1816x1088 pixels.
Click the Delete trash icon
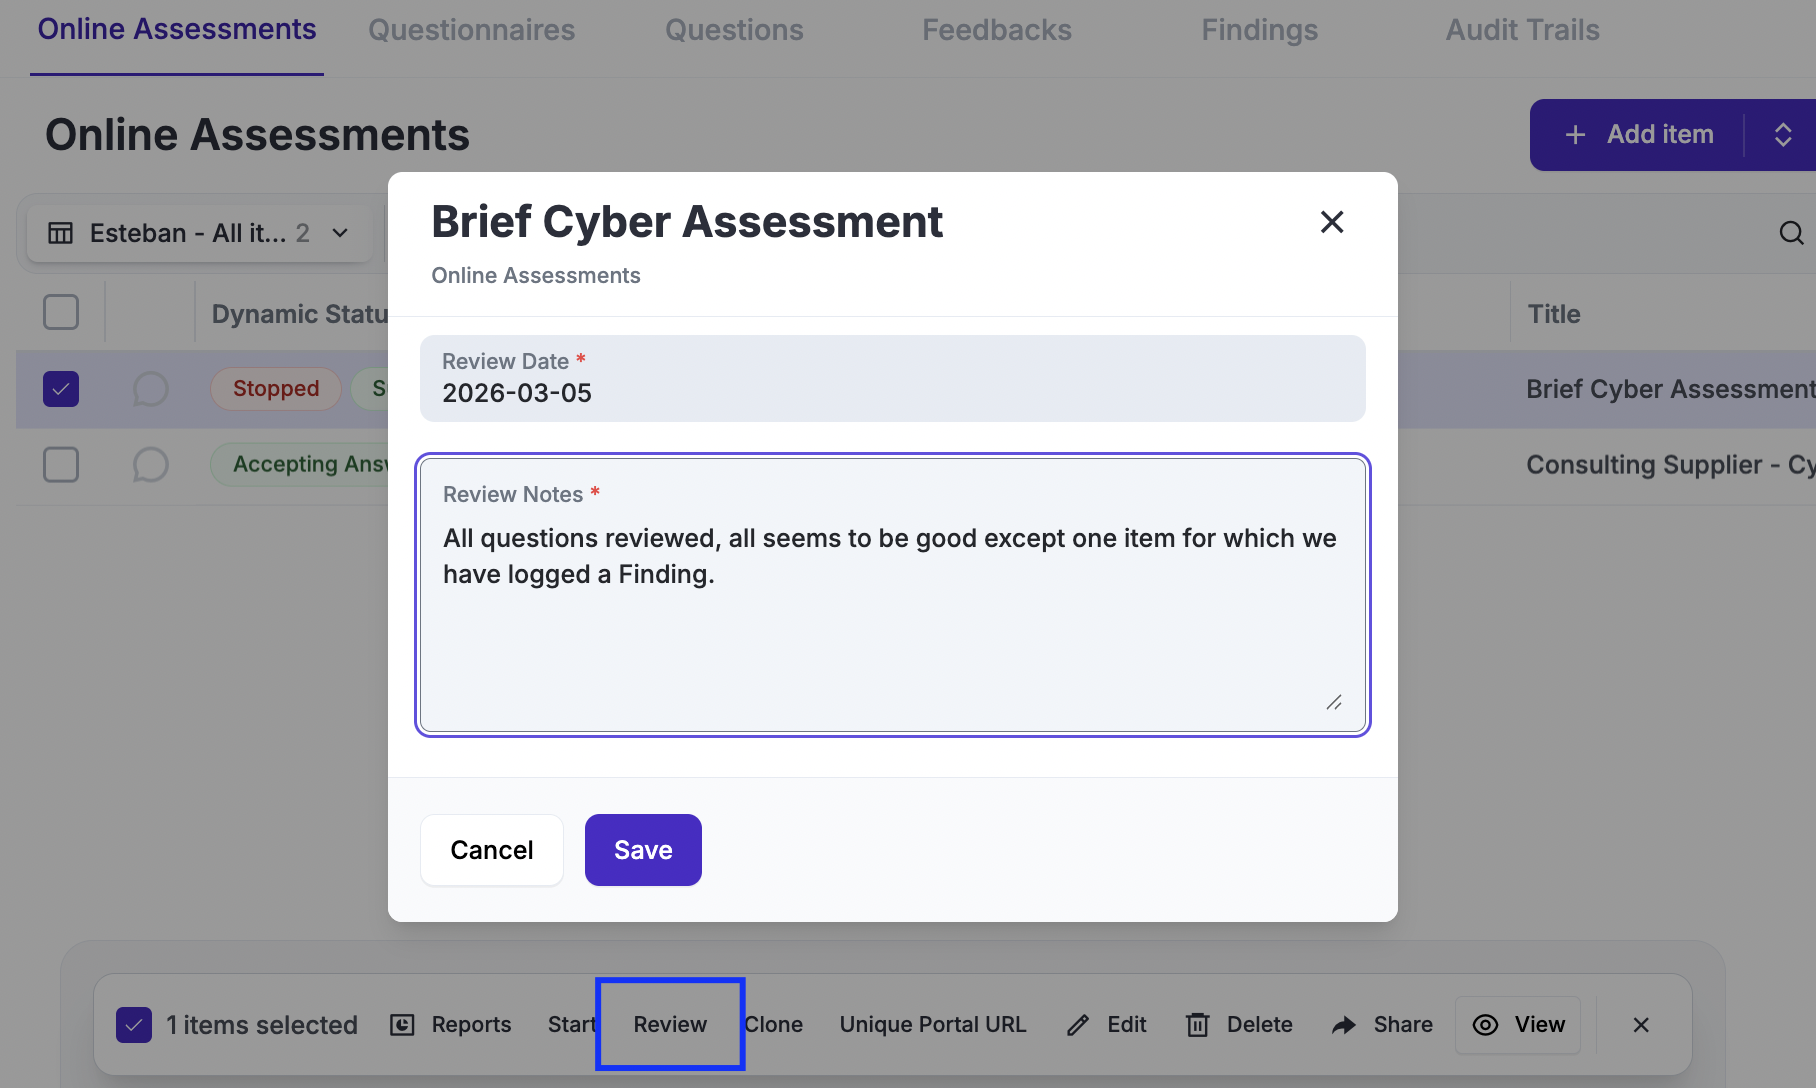(x=1197, y=1025)
